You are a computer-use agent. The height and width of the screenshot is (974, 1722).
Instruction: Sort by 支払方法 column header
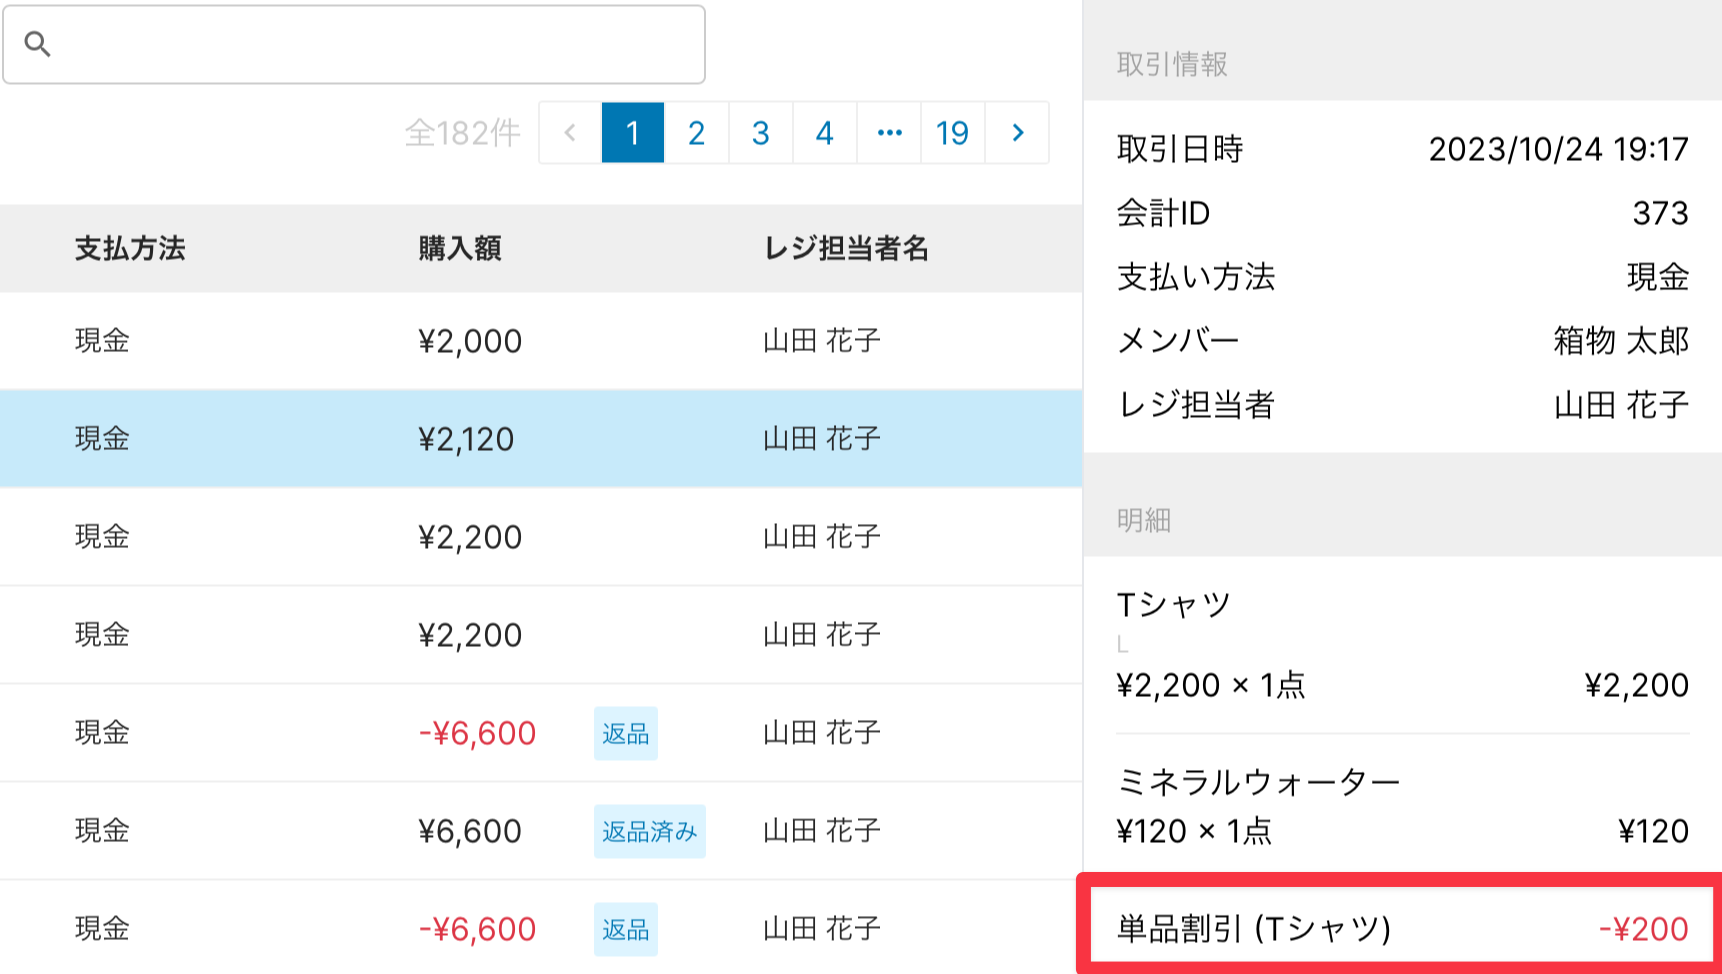(130, 248)
